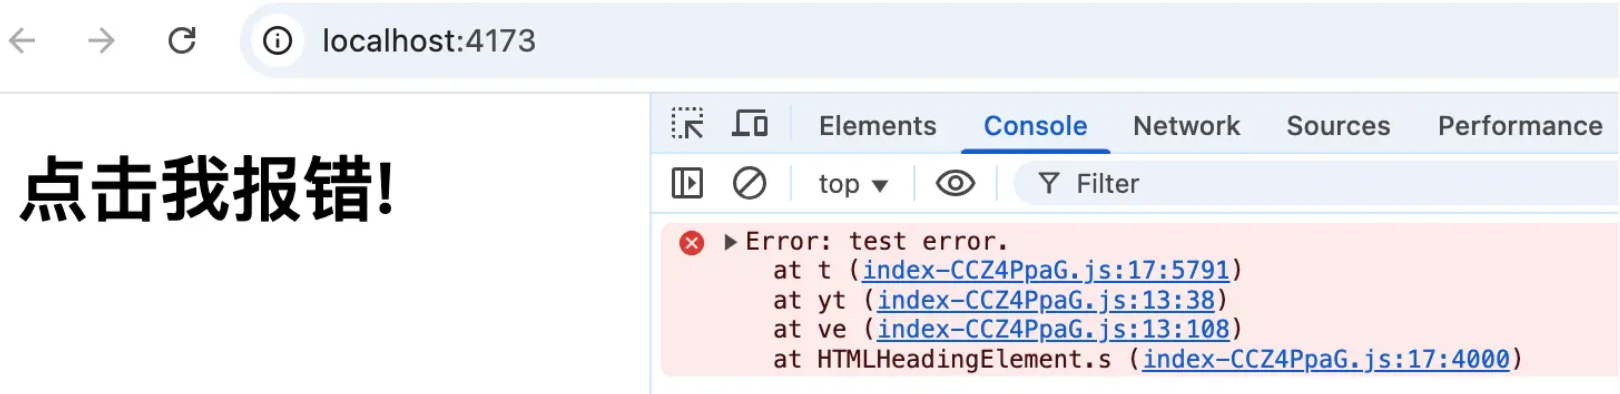Focus the console Filter field
This screenshot has width=1620, height=394.
[1316, 184]
